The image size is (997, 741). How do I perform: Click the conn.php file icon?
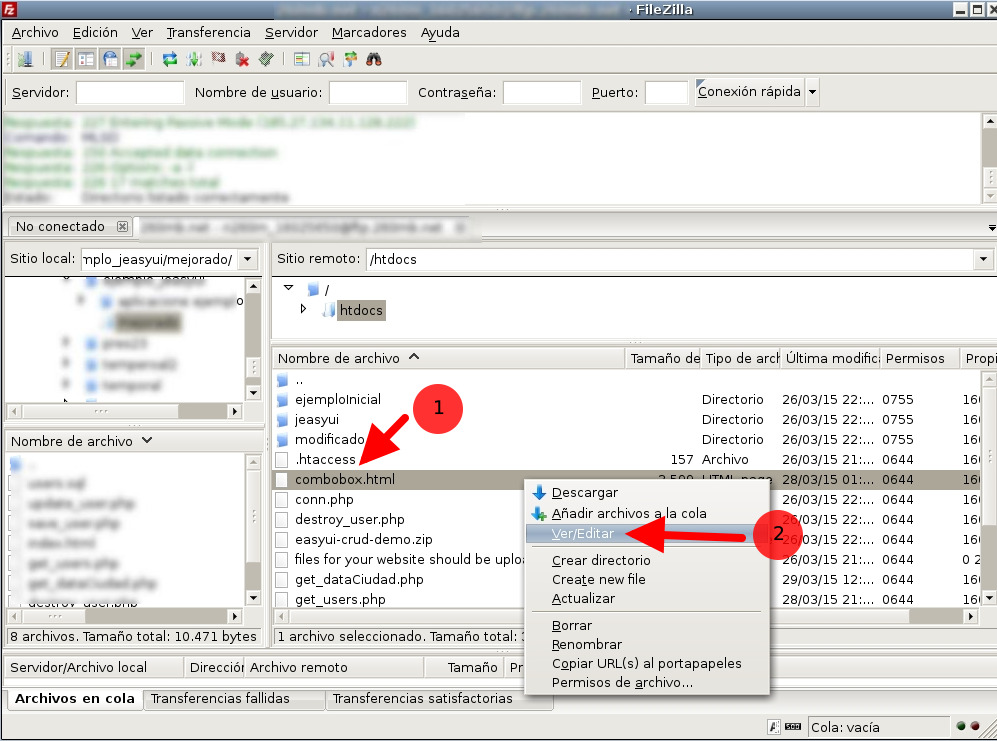(x=282, y=499)
